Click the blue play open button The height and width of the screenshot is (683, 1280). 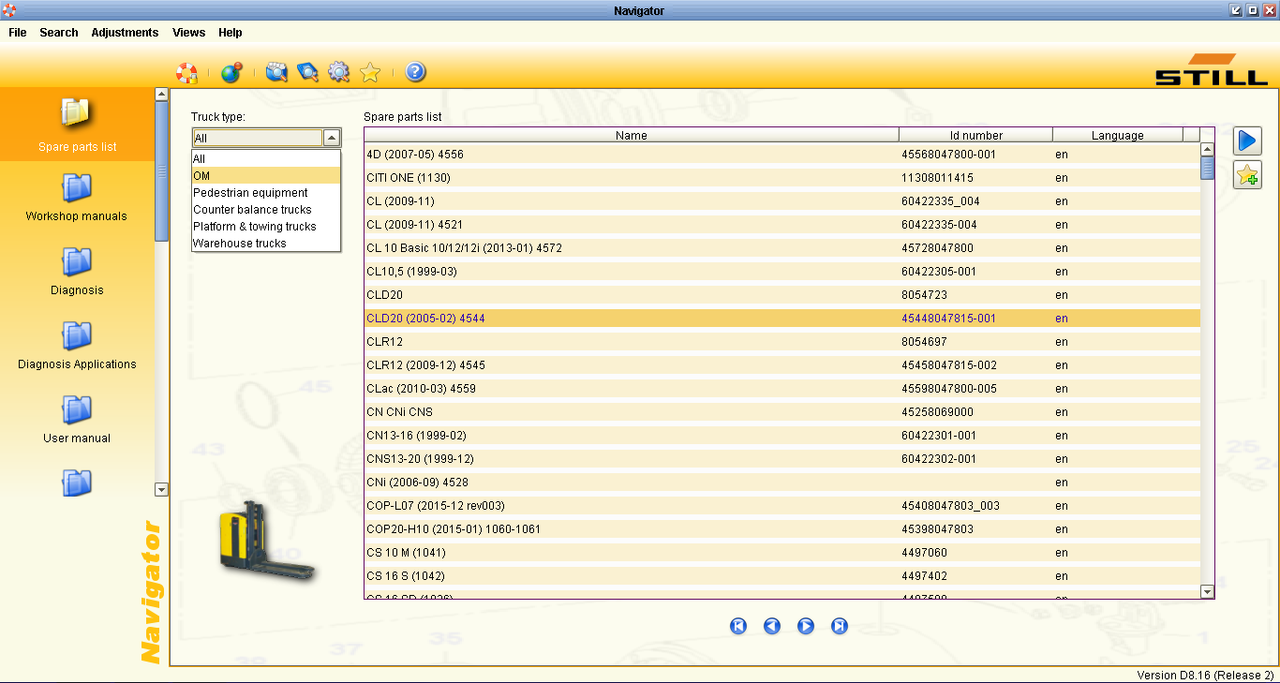(1247, 141)
